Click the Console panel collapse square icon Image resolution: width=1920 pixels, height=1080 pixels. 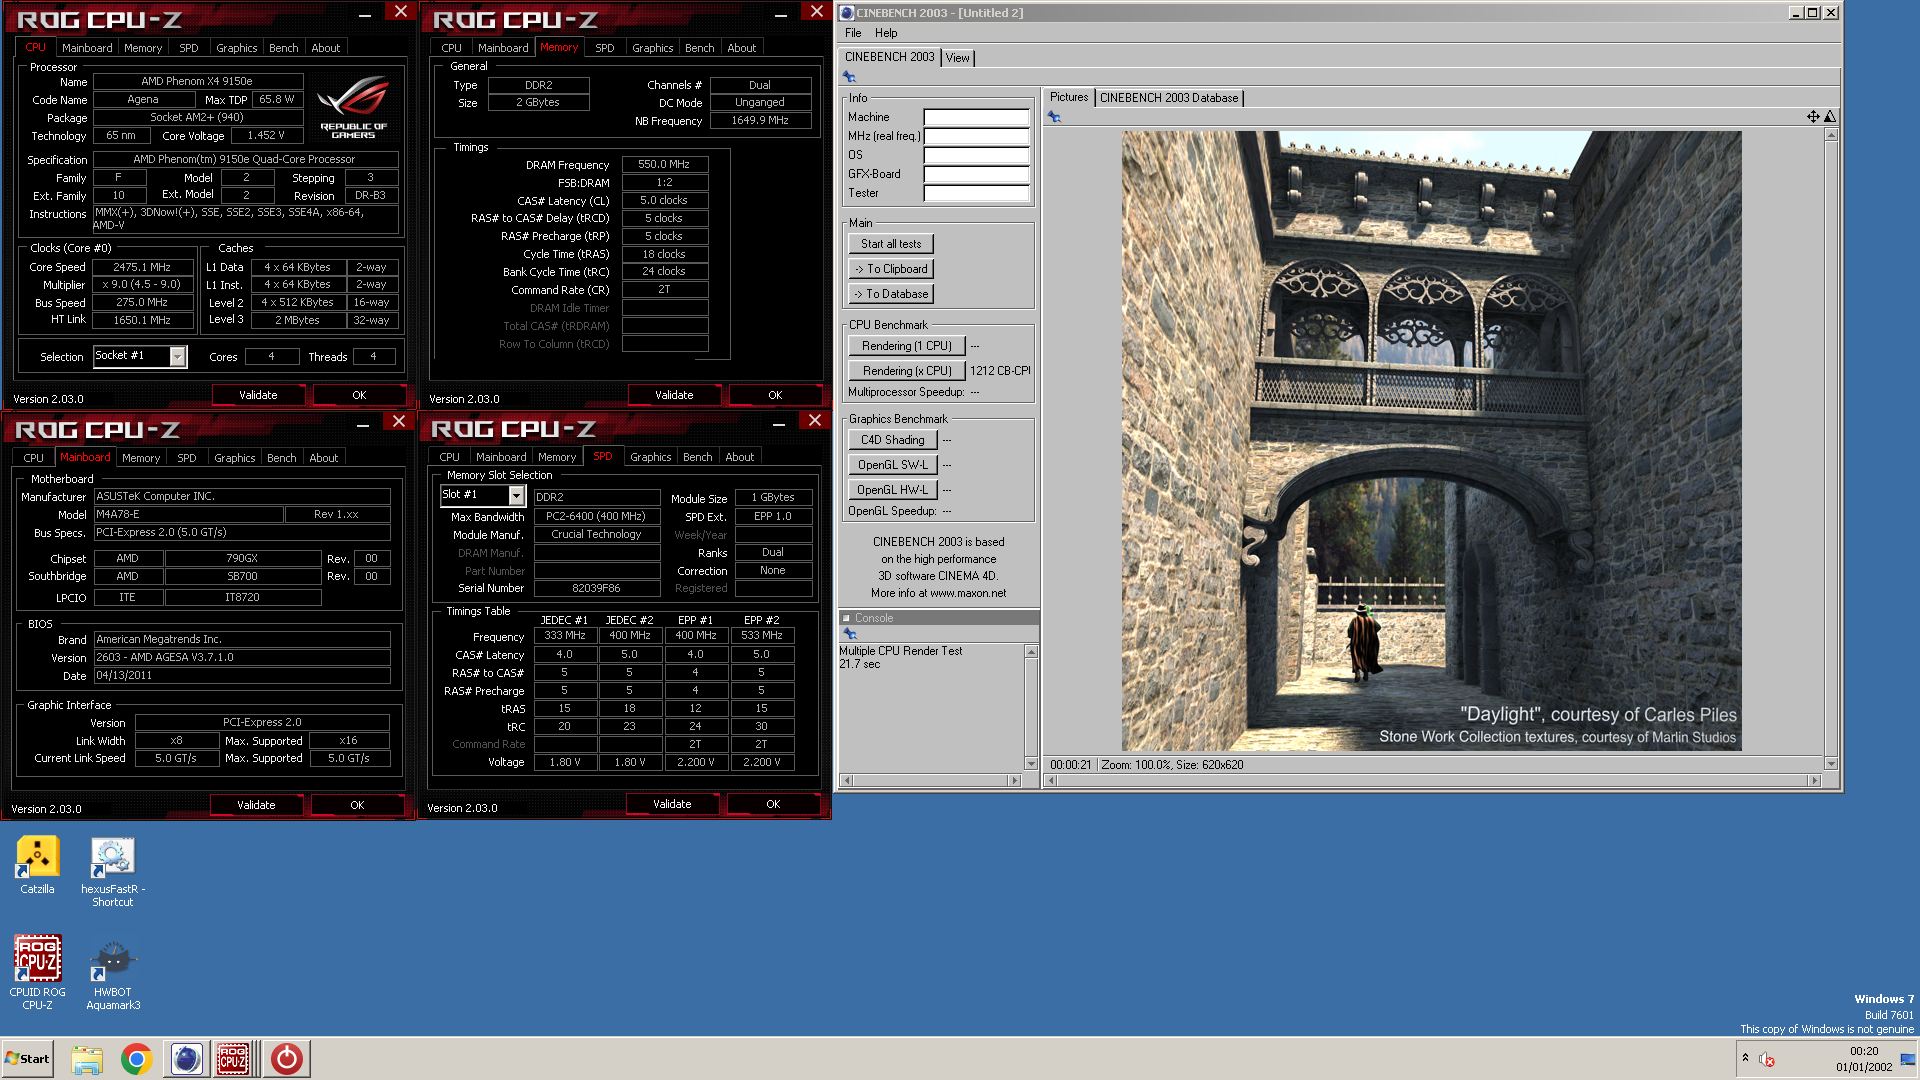pos(846,618)
